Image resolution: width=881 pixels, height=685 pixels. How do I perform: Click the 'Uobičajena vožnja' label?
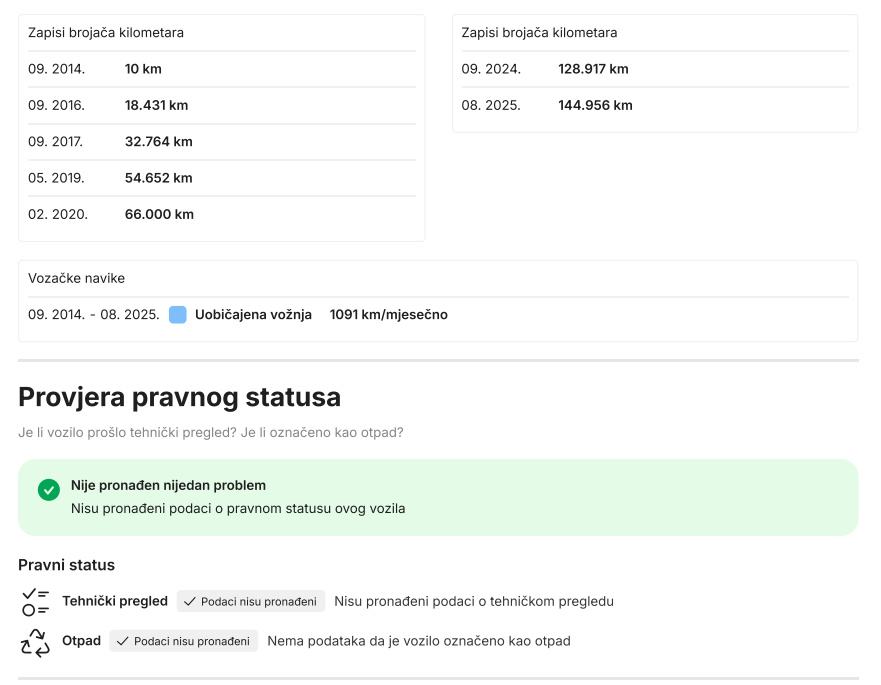point(253,315)
